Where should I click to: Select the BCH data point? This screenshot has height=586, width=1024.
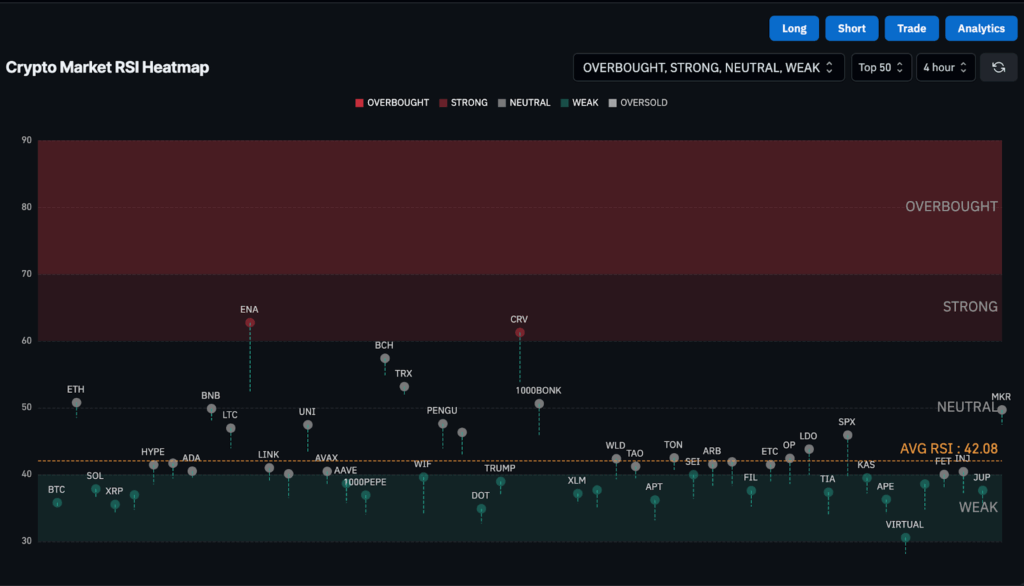tap(385, 359)
